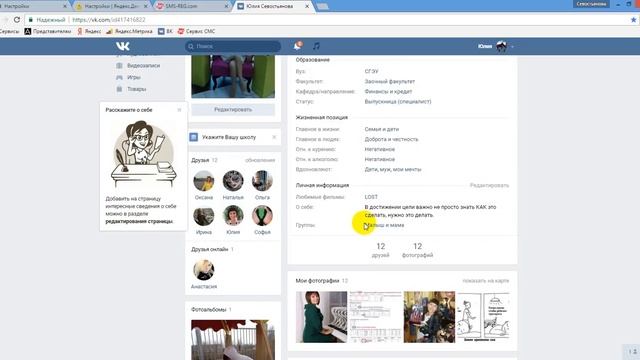Open friend Наталья's avatar
640x360 pixels.
point(233,181)
